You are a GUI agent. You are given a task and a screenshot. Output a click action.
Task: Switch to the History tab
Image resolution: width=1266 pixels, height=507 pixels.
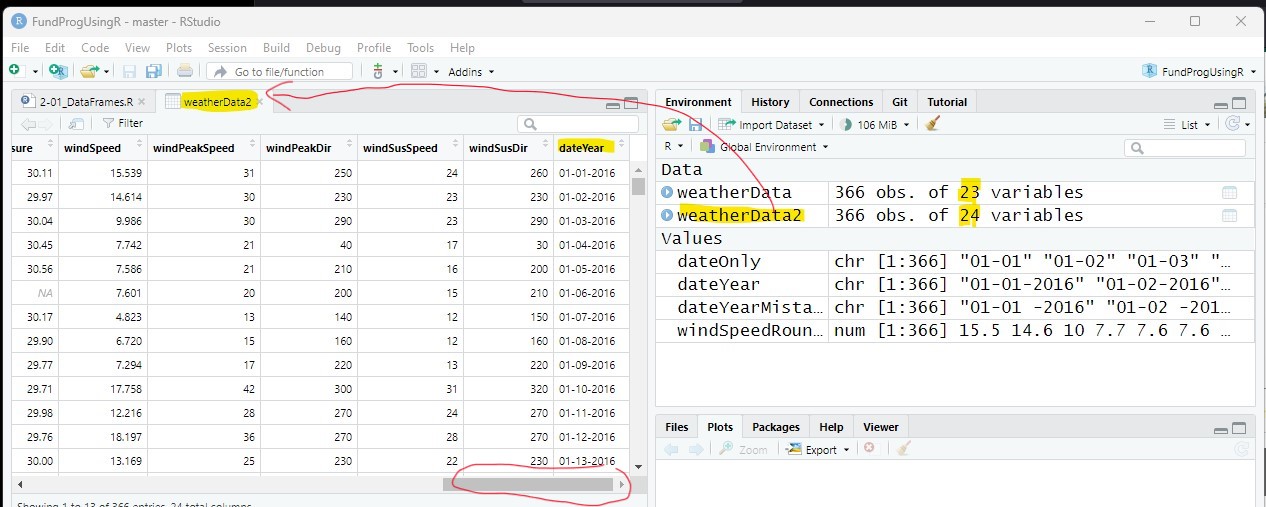[x=770, y=102]
